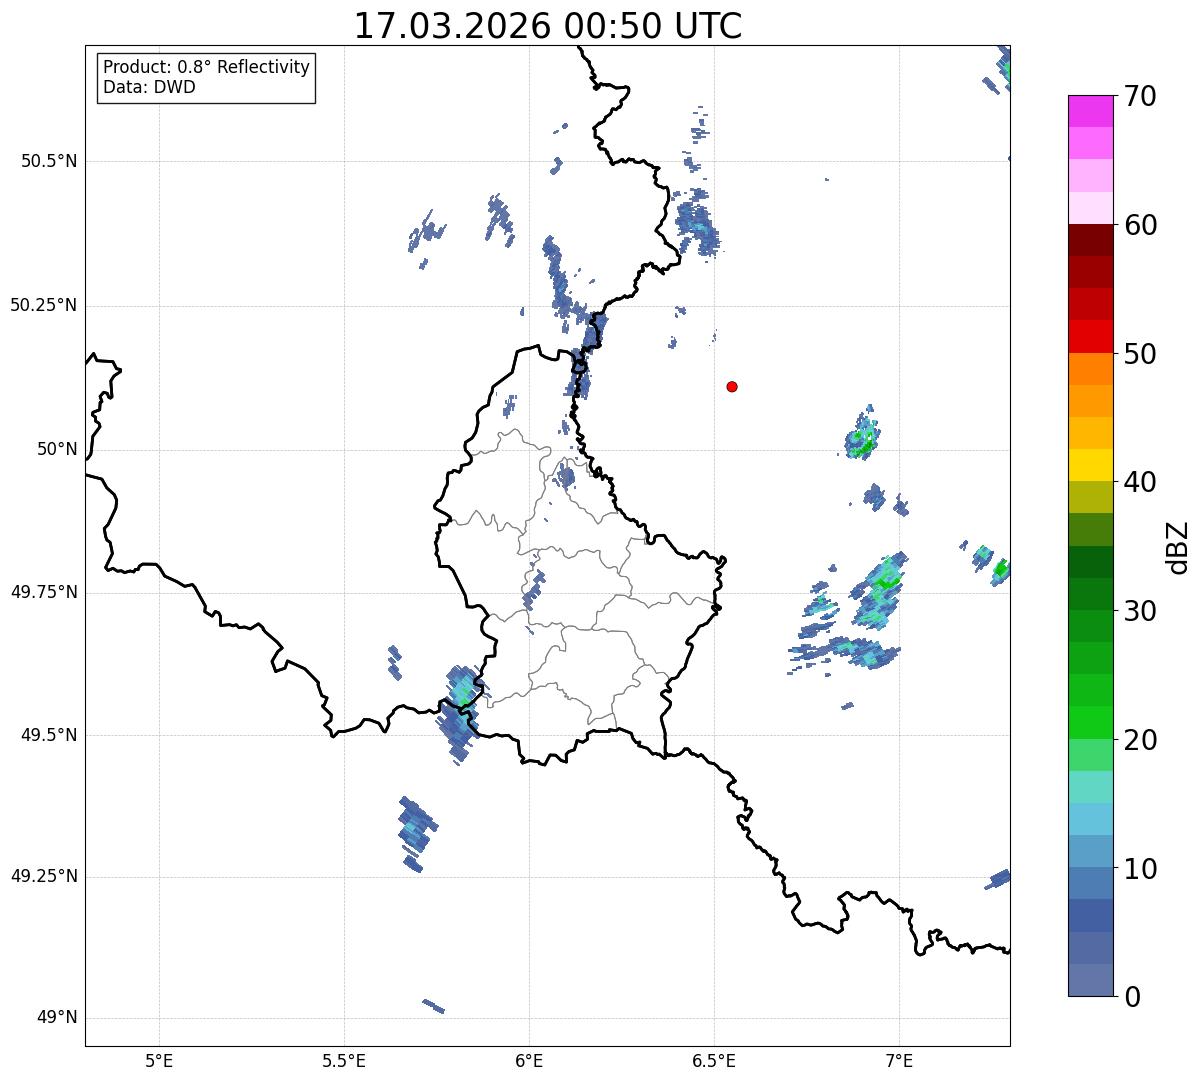This screenshot has width=1202, height=1081.
Task: Click the 50 dBZ colorbar tick label
Action: [1141, 355]
